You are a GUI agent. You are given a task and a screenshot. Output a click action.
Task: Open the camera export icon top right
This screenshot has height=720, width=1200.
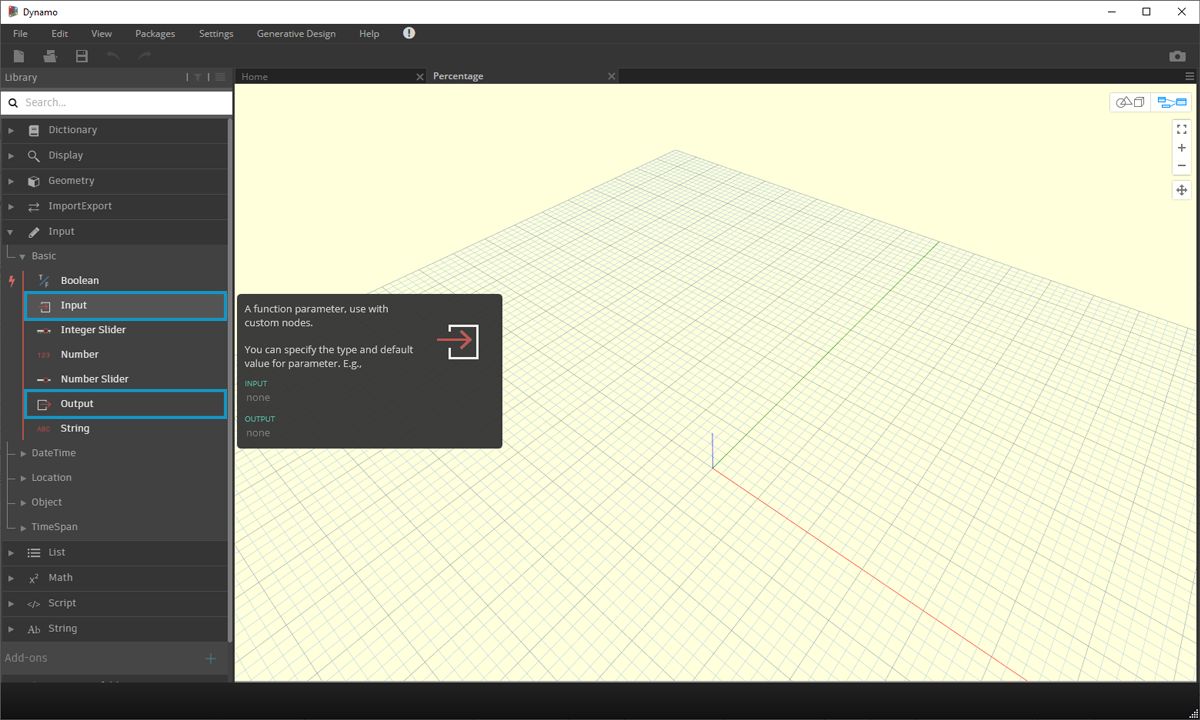tap(1177, 56)
